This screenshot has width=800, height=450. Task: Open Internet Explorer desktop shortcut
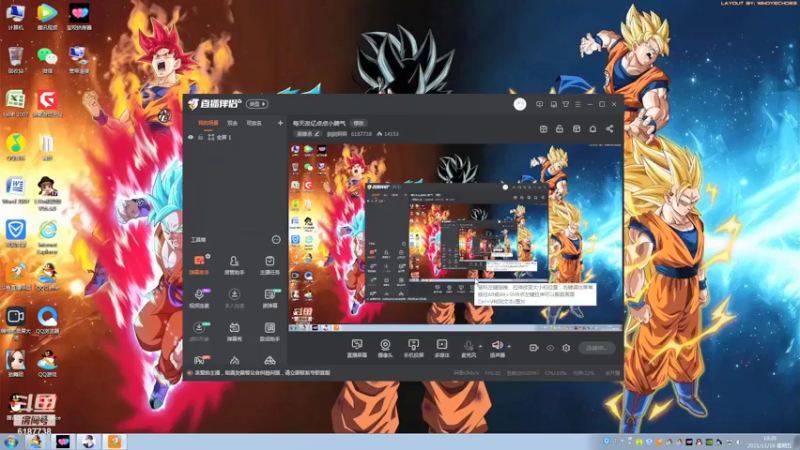[x=47, y=238]
